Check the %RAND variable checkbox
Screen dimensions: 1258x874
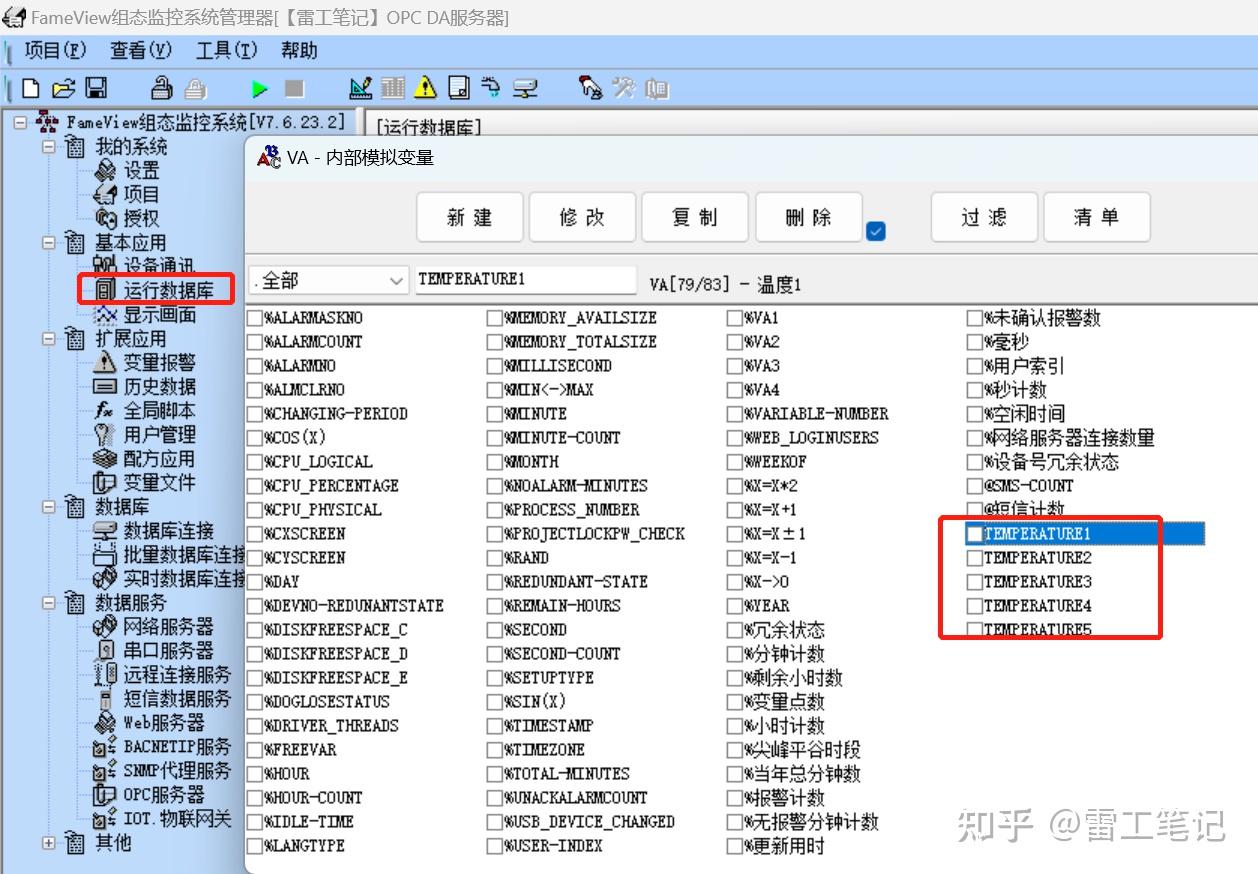pos(495,558)
